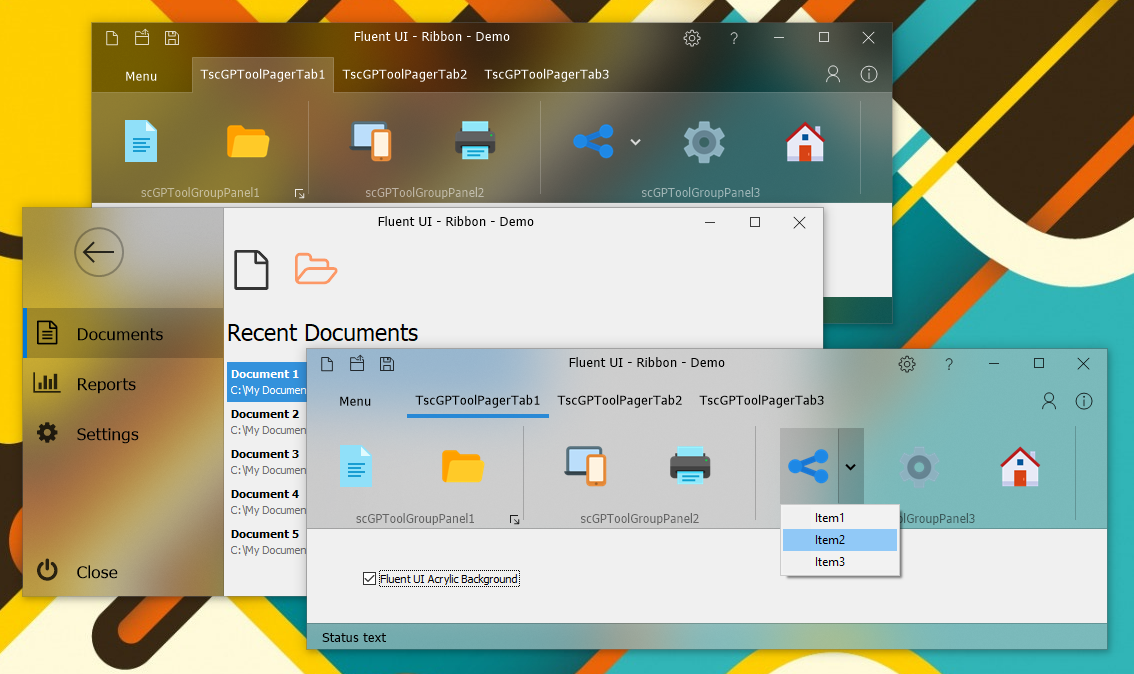Viewport: 1134px width, 674px height.
Task: Choose Item3 from the share dropdown menu
Action: (x=840, y=562)
